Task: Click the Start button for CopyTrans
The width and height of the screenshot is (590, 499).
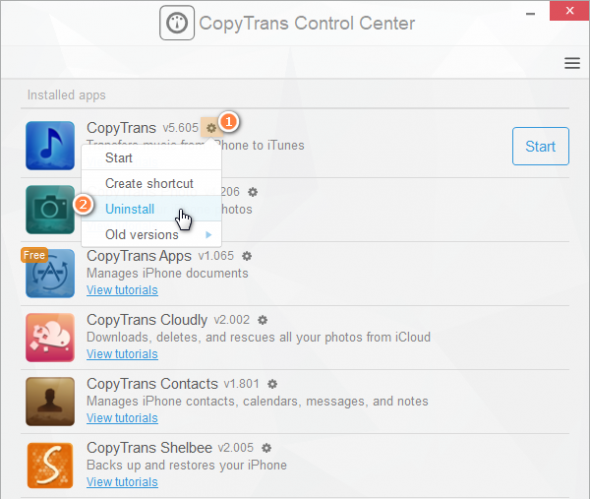Action: pyautogui.click(x=540, y=146)
